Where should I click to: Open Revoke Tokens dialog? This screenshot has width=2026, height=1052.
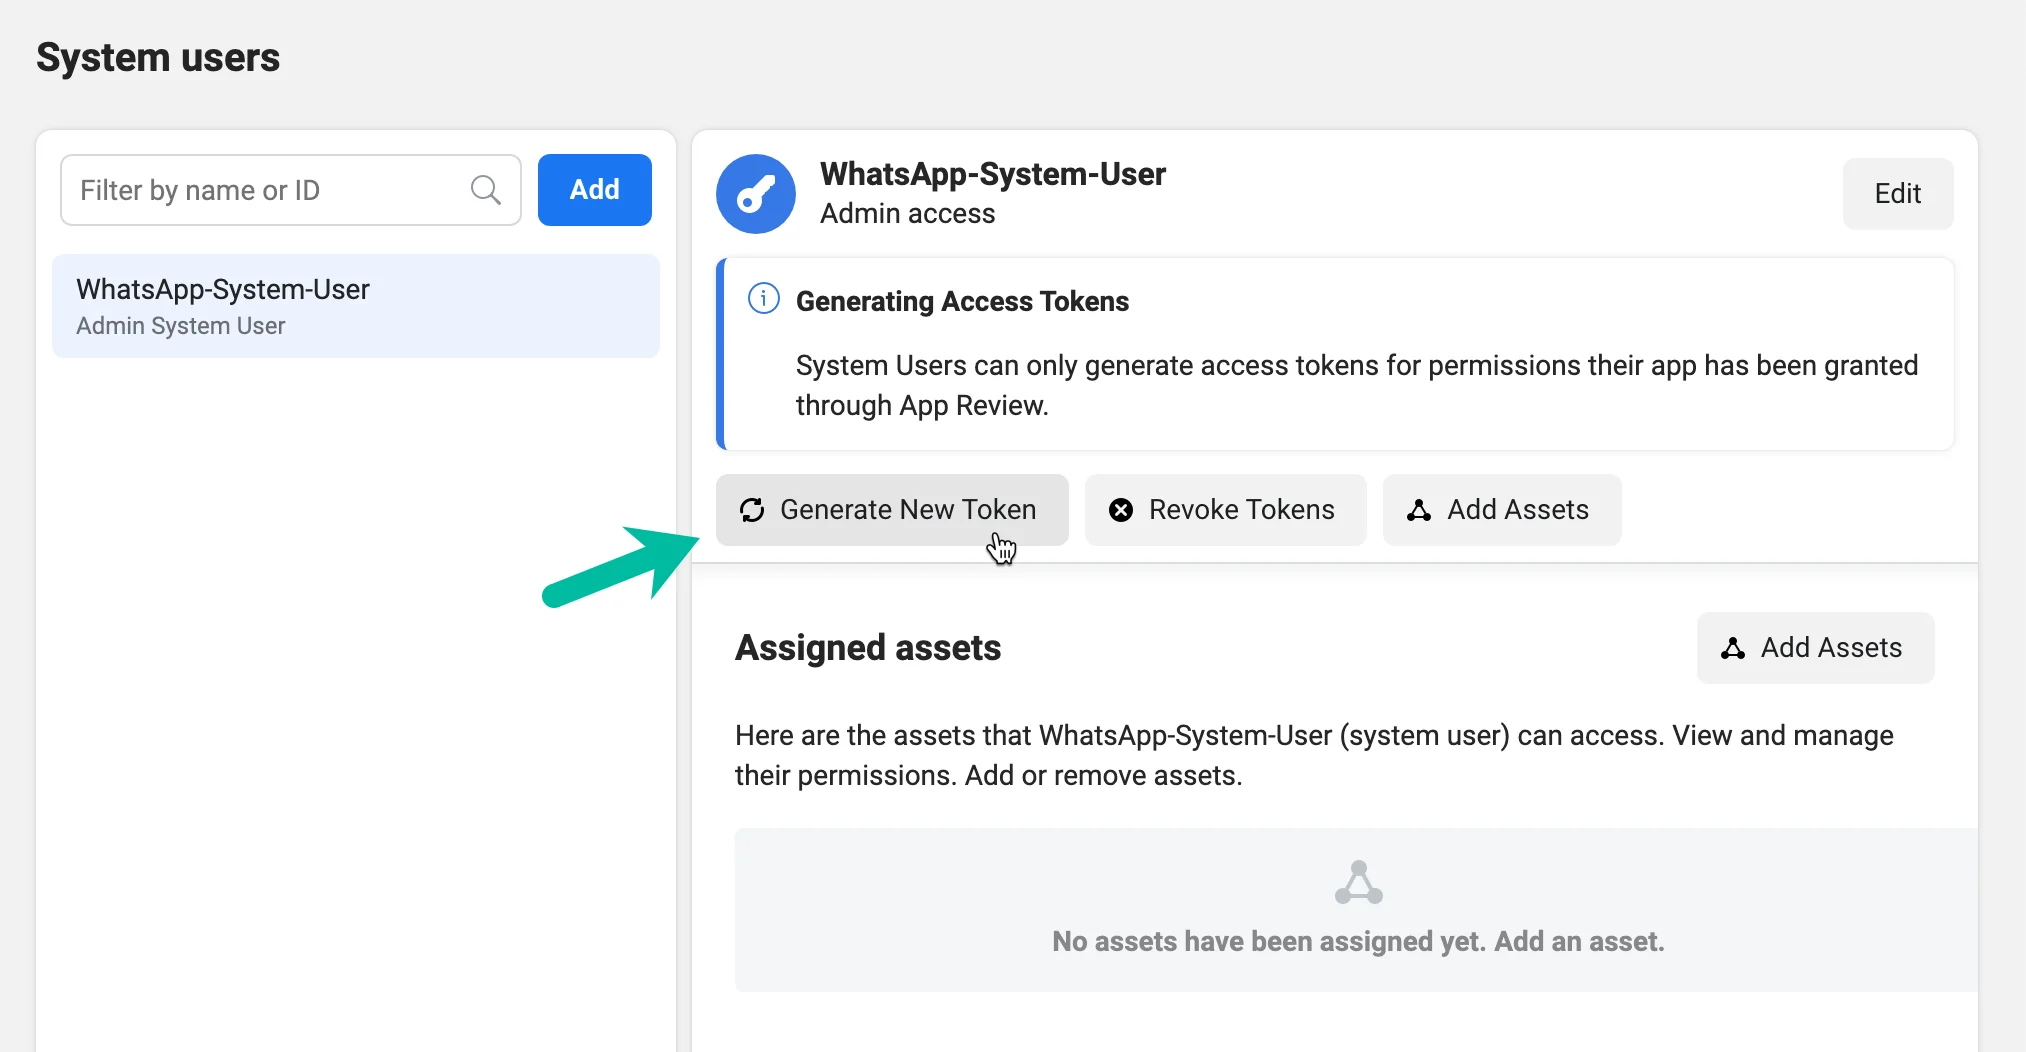pos(1225,510)
